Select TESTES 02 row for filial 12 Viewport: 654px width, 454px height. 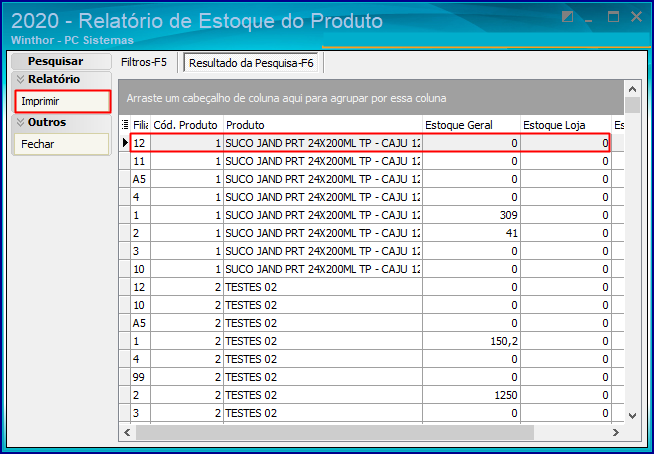point(371,287)
